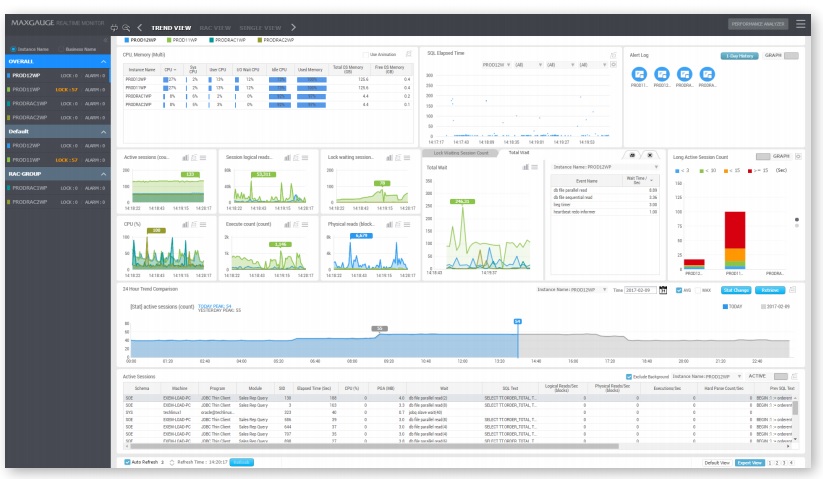
Task: Click the next arrow beside SINGLE VIEW
Action: 294,27
